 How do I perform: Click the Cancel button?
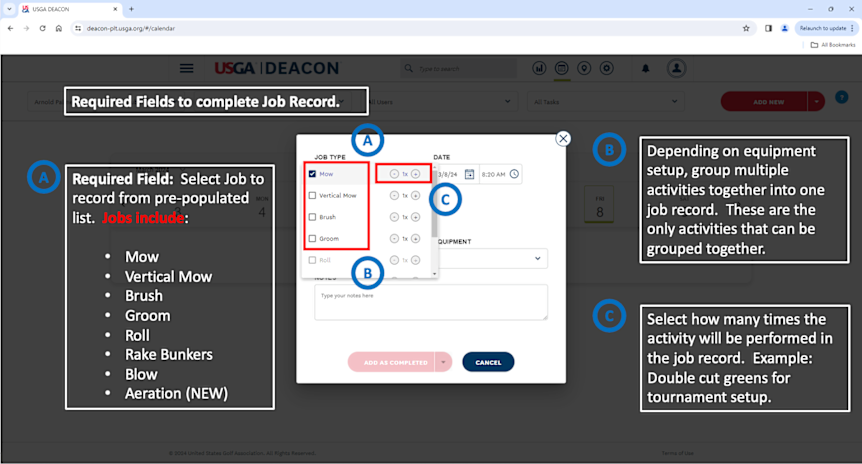coord(488,362)
